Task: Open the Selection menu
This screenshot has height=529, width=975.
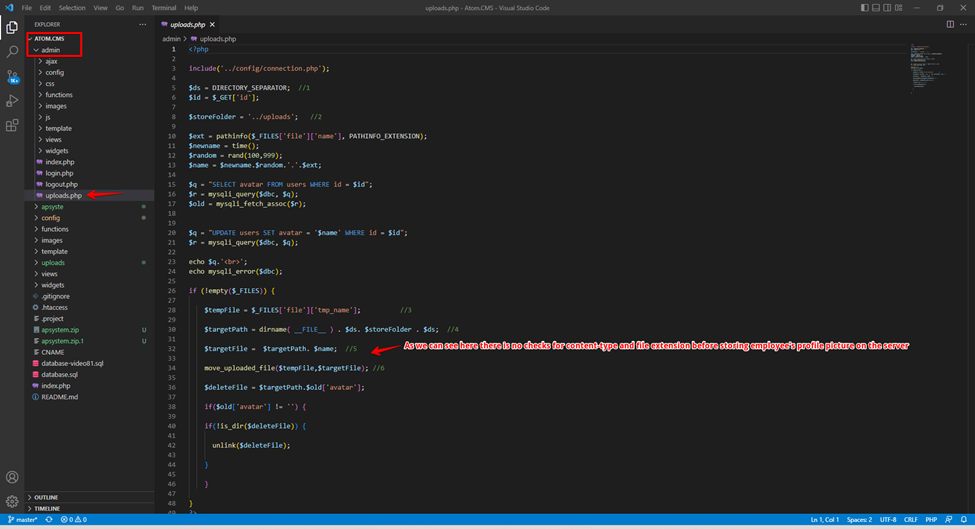Action: point(72,8)
